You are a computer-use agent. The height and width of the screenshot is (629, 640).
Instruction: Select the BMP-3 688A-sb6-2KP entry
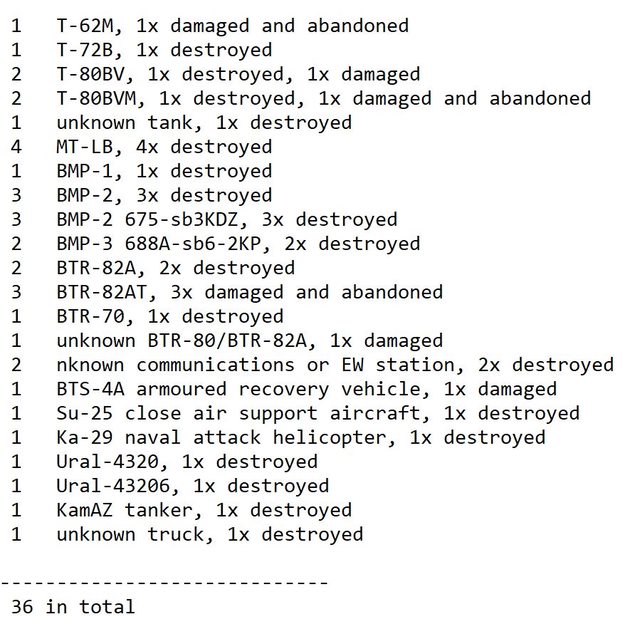pos(238,244)
